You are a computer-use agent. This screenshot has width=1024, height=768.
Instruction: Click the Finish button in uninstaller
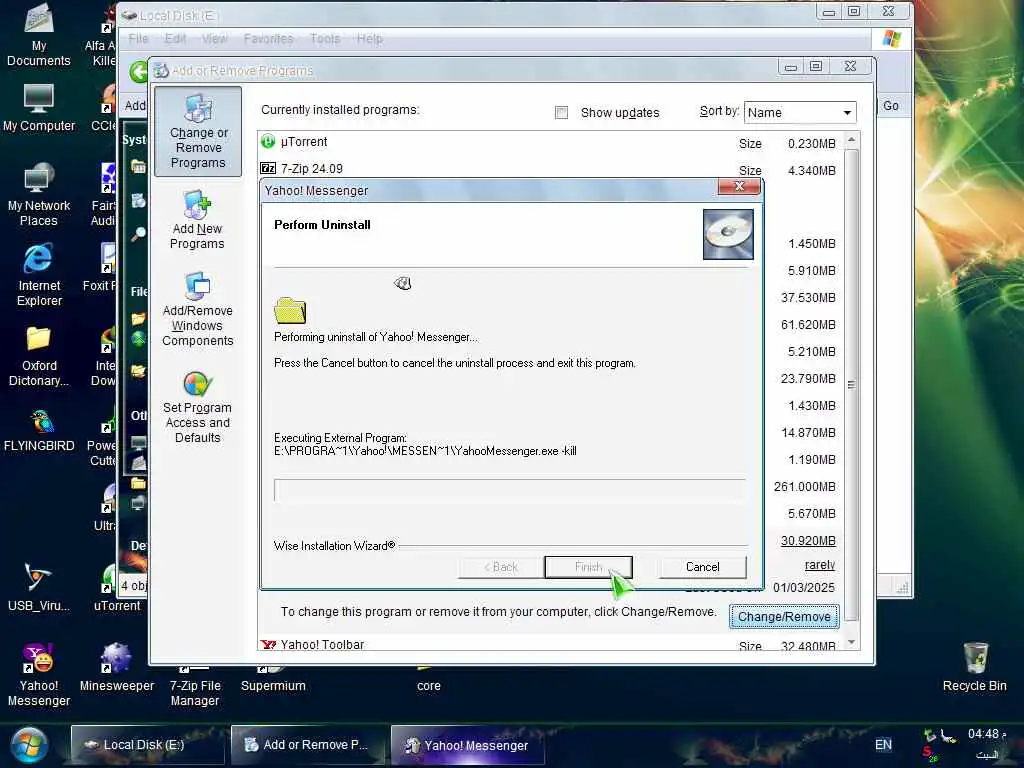pos(588,567)
